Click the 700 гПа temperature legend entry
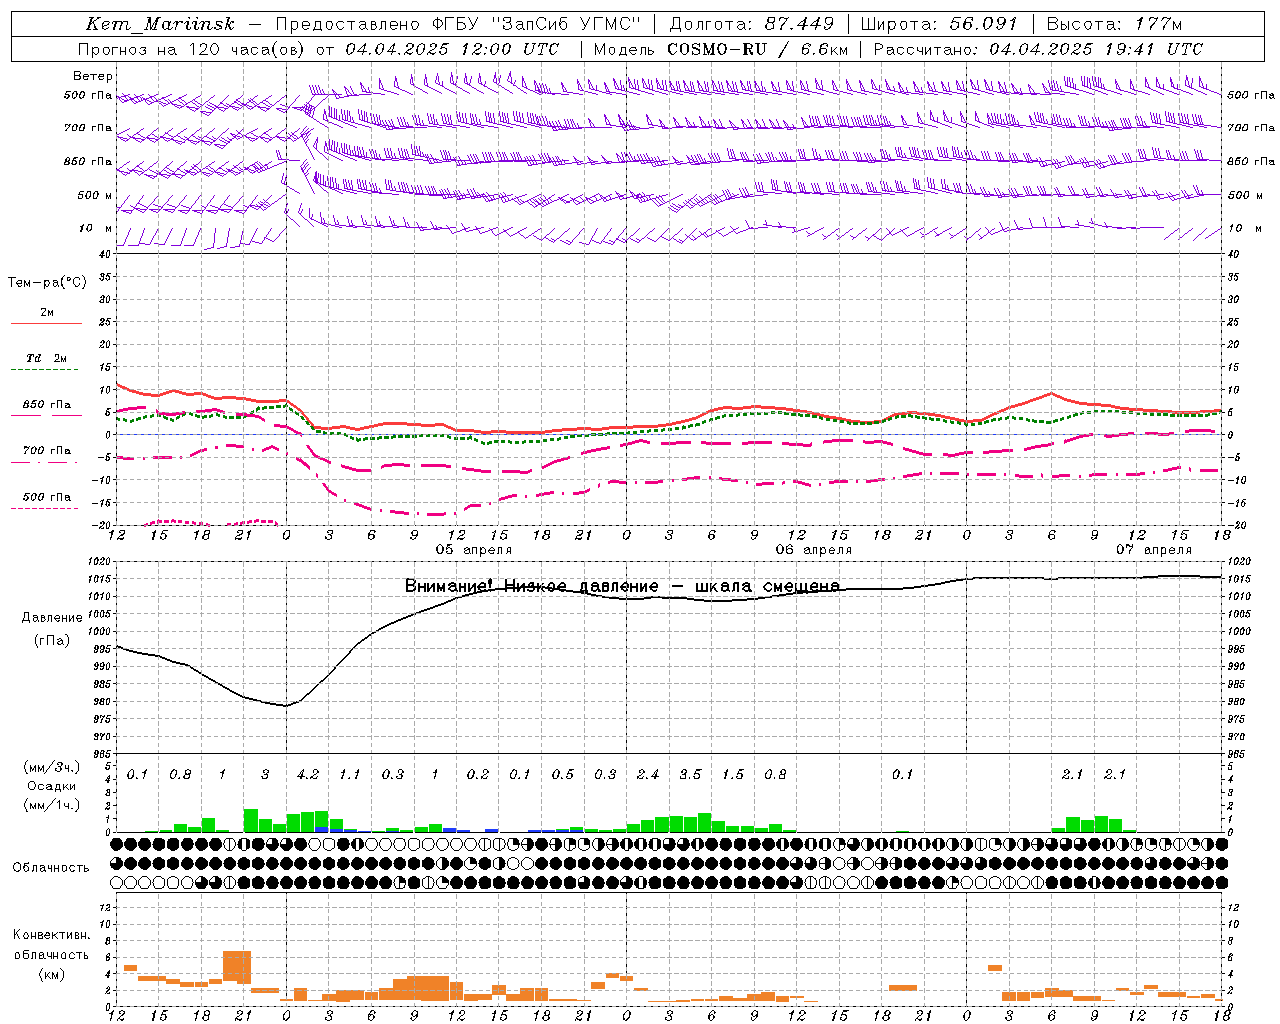The width and height of the screenshot is (1280, 1024). click(47, 451)
